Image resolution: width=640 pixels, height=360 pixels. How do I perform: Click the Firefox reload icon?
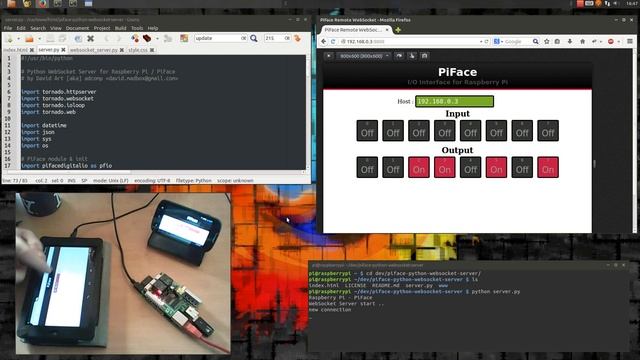tap(487, 42)
